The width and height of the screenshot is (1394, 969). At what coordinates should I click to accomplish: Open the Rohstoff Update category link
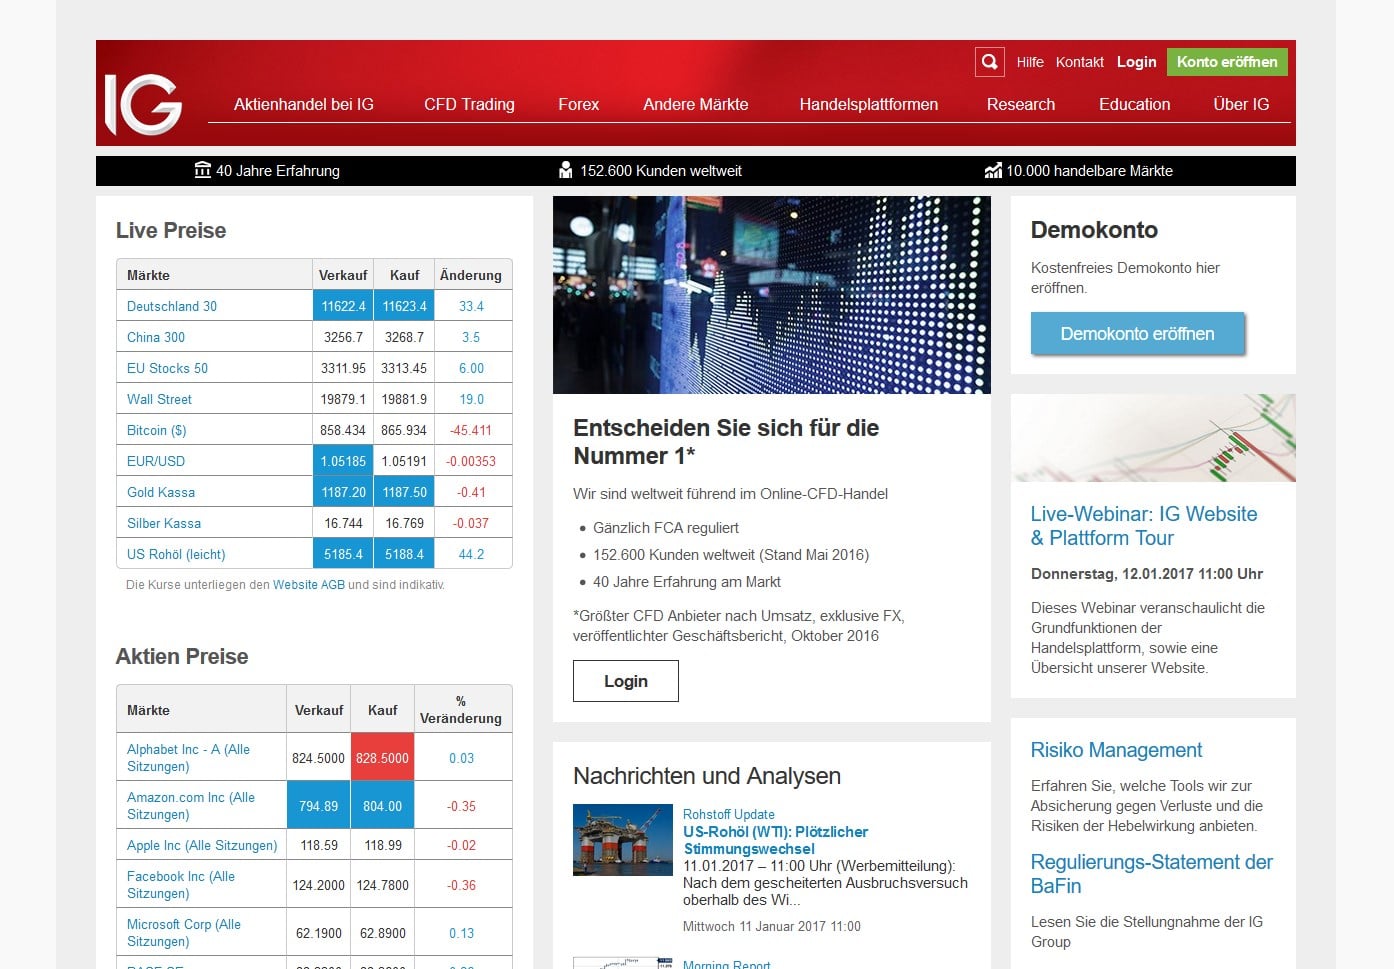[729, 814]
